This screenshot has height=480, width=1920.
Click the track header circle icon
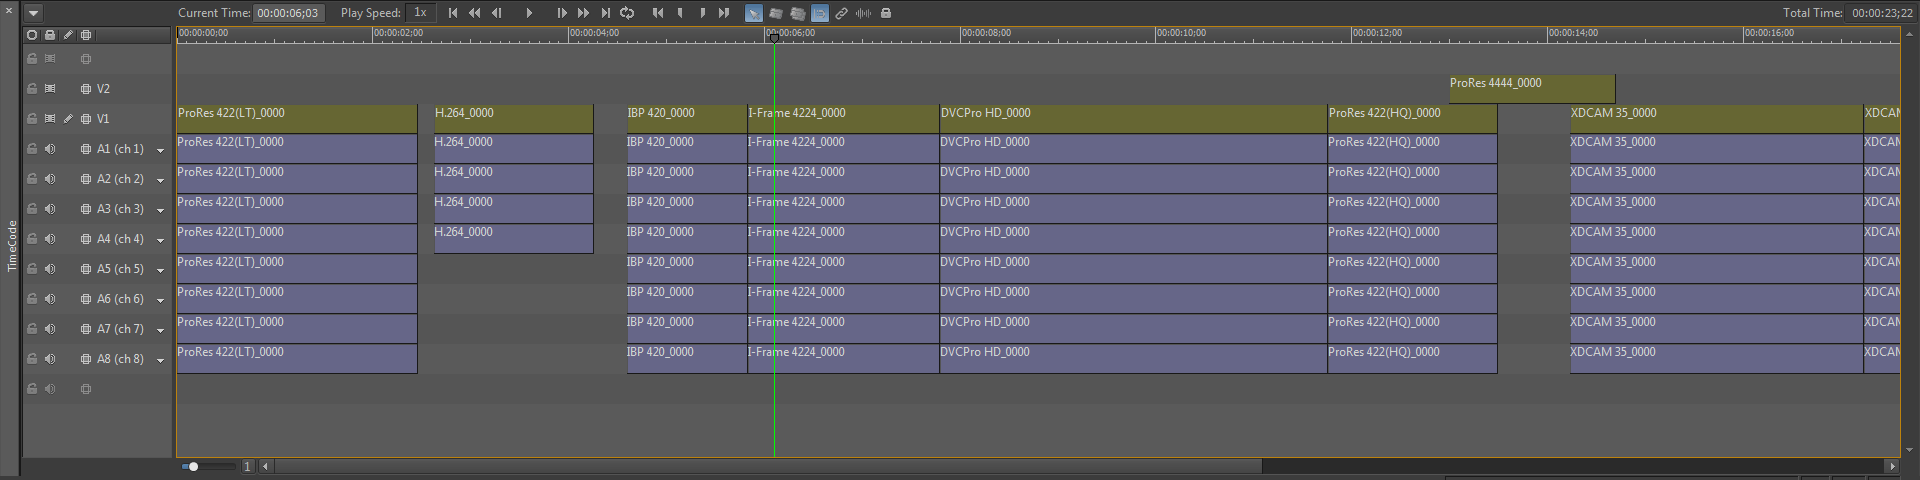(x=32, y=35)
